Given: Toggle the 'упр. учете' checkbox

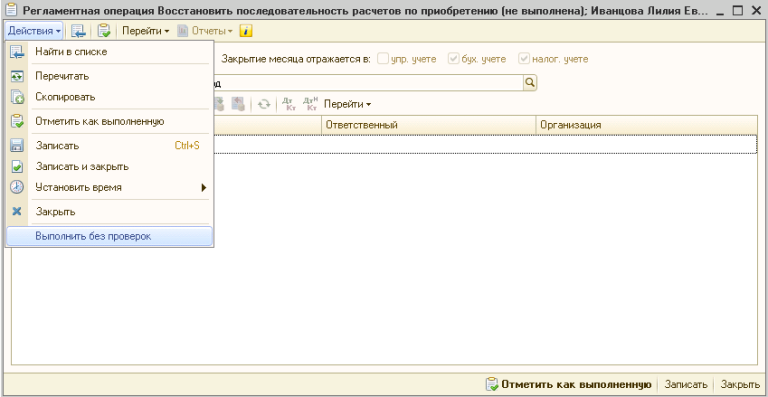Looking at the screenshot, I should [x=382, y=59].
